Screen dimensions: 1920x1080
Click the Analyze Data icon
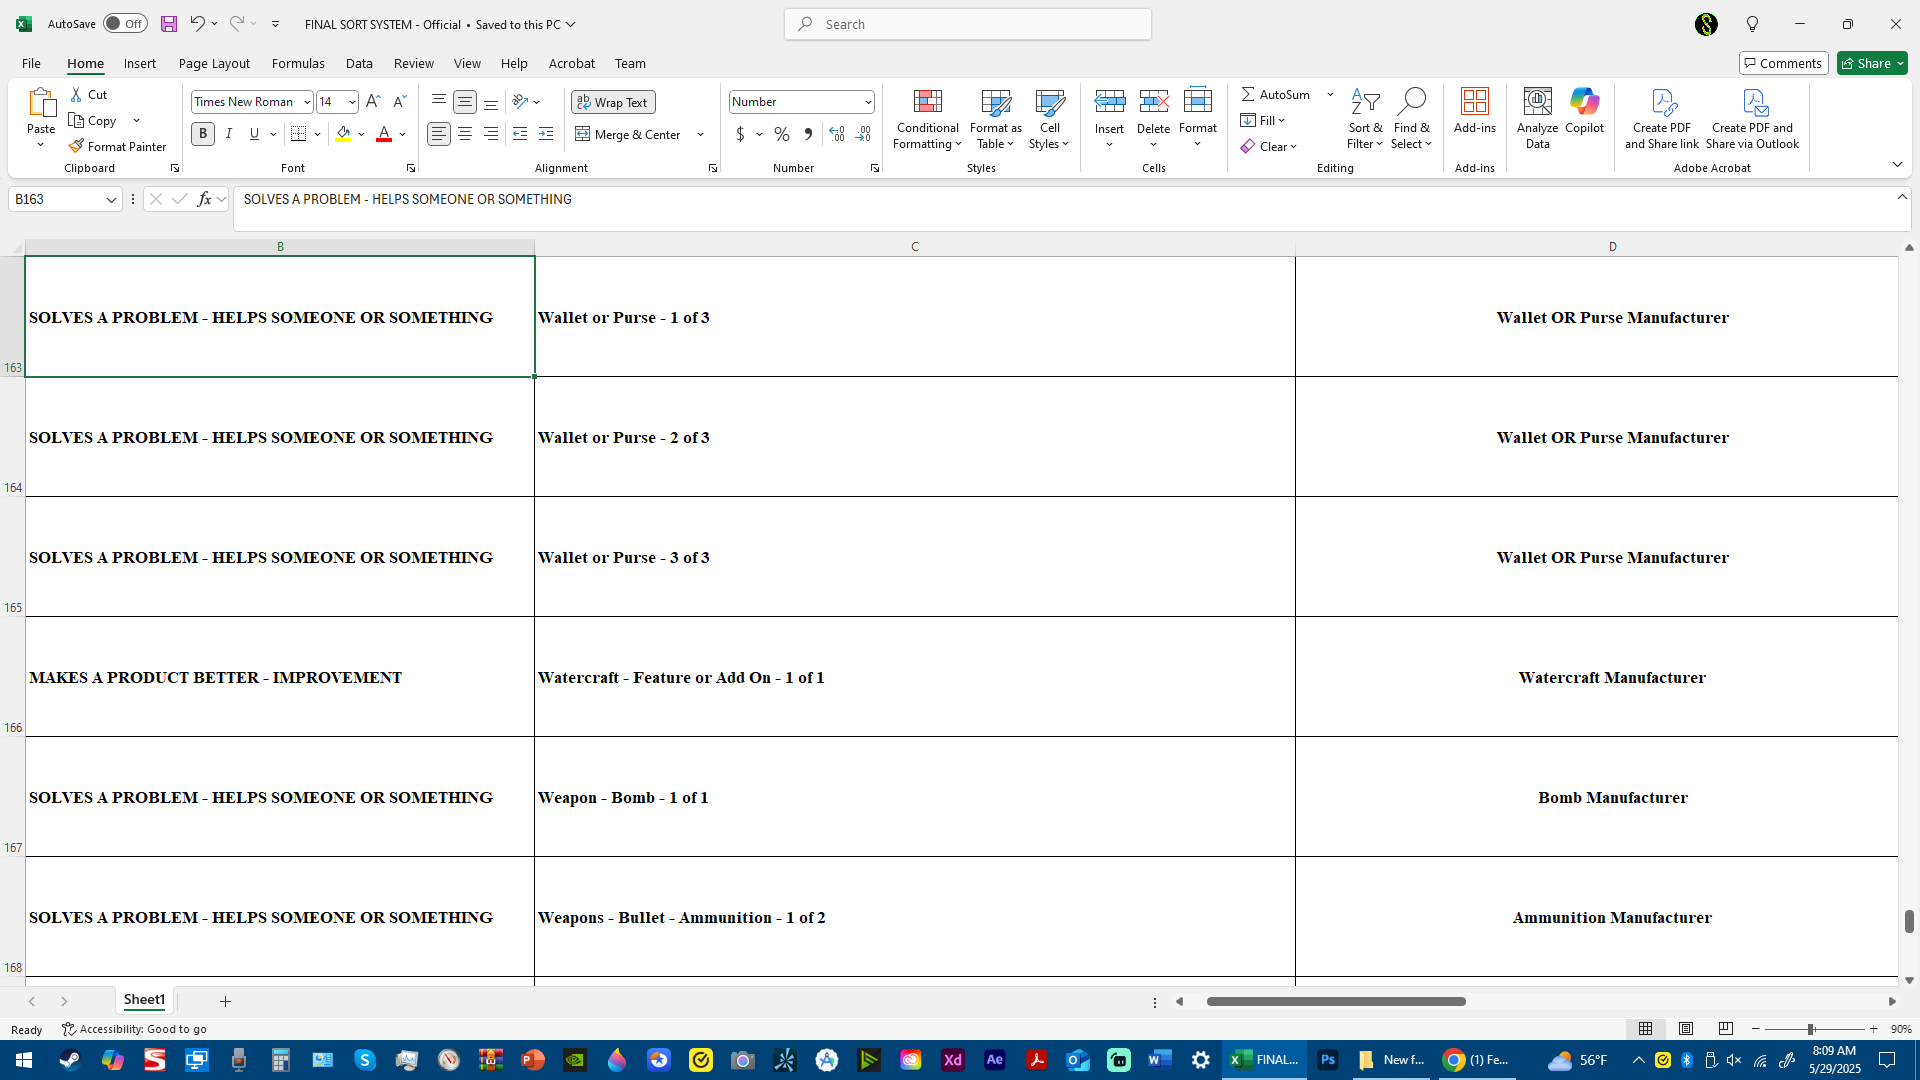point(1537,120)
